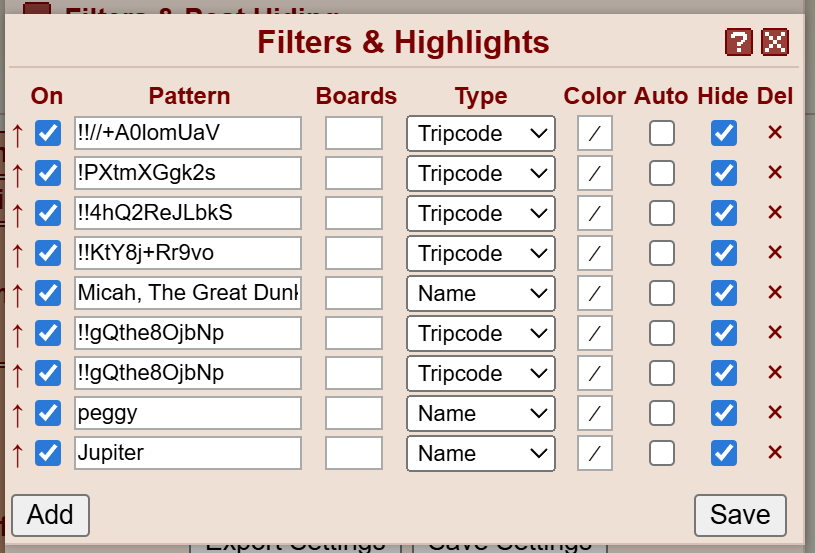
Task: Focus the peggy pattern field
Action: (x=188, y=413)
